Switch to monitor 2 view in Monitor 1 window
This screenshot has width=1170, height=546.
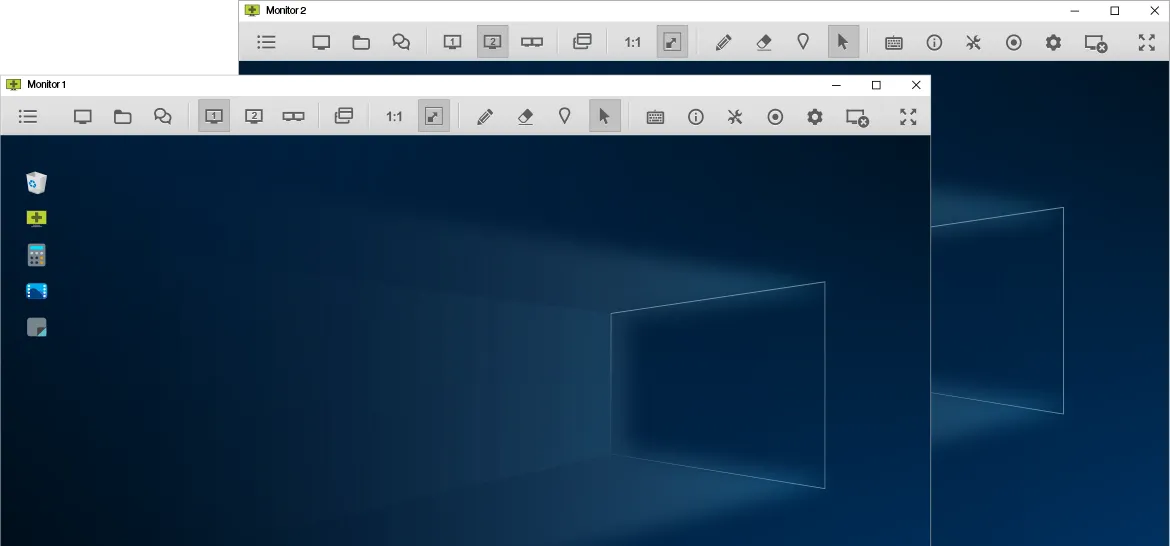(254, 116)
